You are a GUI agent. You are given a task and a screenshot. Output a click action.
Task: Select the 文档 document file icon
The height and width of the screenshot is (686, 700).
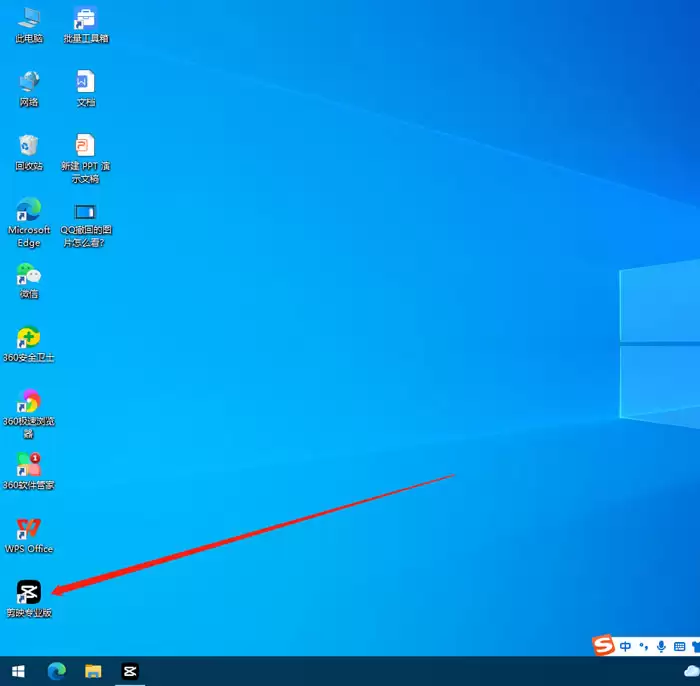(x=86, y=82)
